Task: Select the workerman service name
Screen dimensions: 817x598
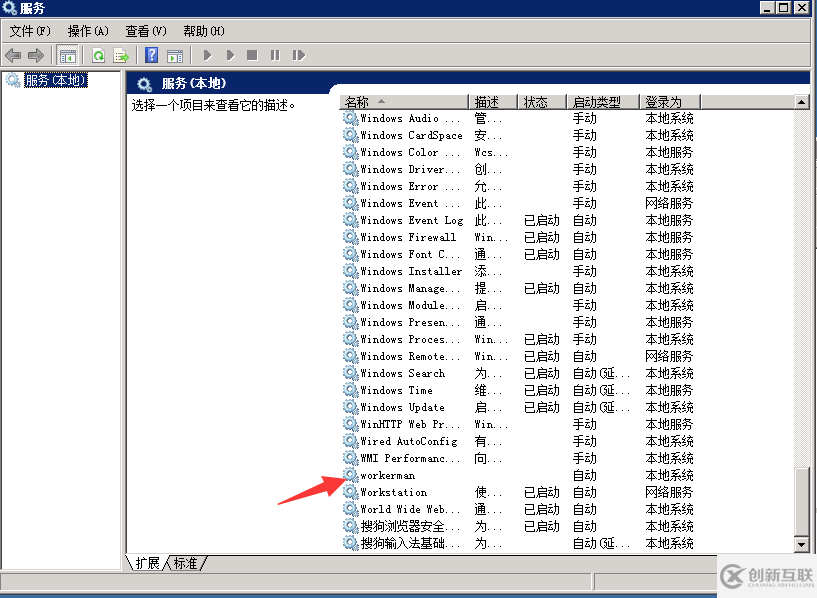Action: point(388,476)
